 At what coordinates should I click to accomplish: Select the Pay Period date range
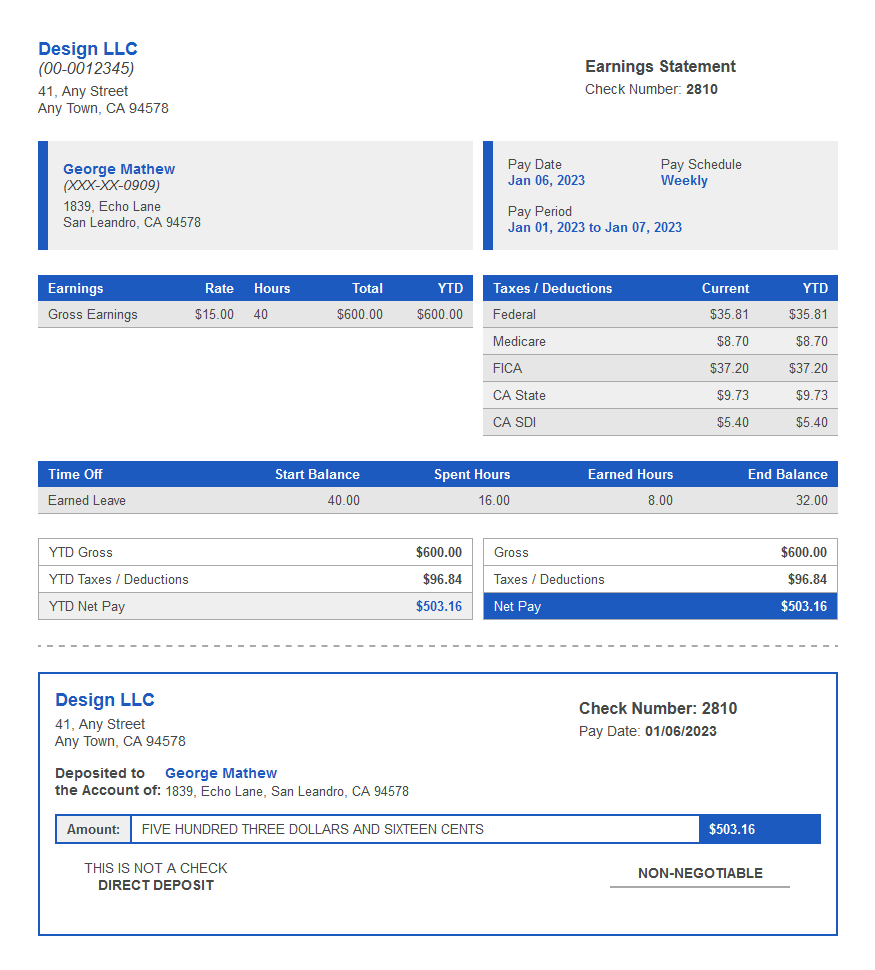[x=595, y=227]
